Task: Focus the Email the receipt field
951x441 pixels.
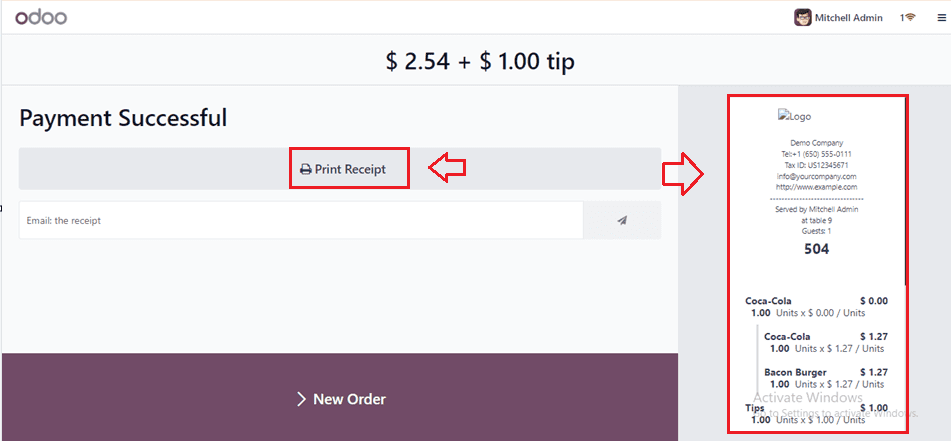Action: [x=301, y=220]
